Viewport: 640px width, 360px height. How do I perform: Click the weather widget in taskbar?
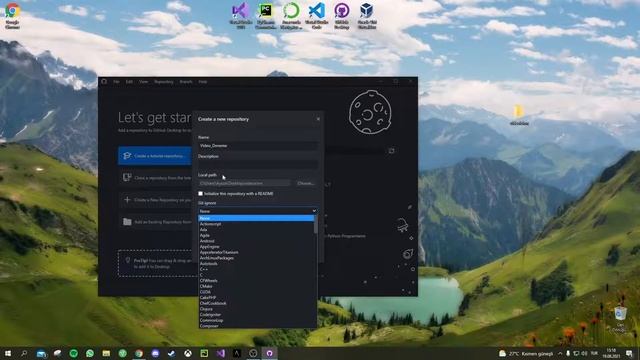coord(526,353)
